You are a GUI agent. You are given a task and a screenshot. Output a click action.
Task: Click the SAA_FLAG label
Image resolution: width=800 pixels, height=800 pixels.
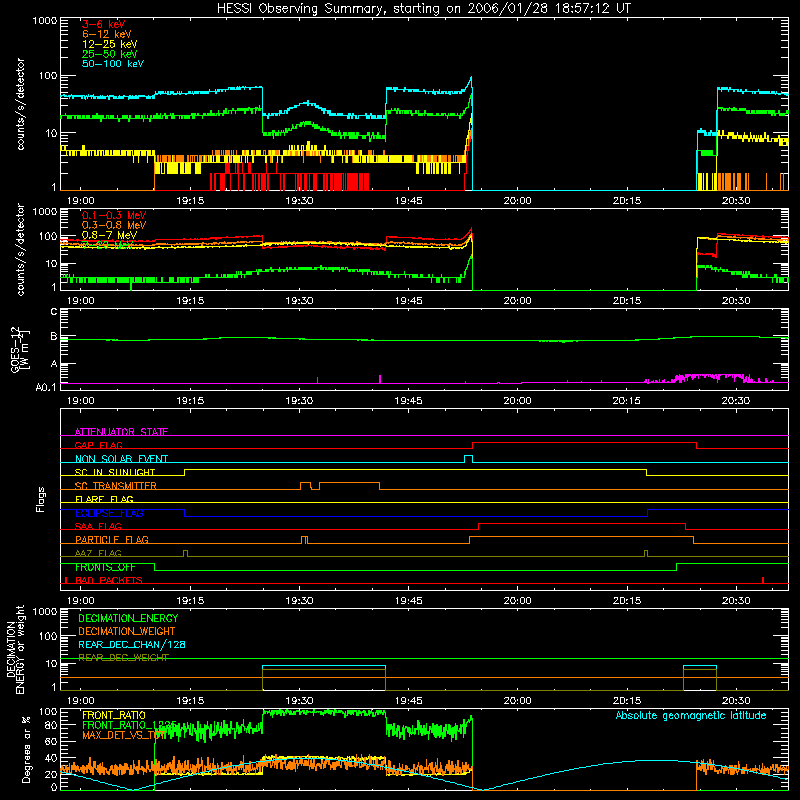[98, 526]
